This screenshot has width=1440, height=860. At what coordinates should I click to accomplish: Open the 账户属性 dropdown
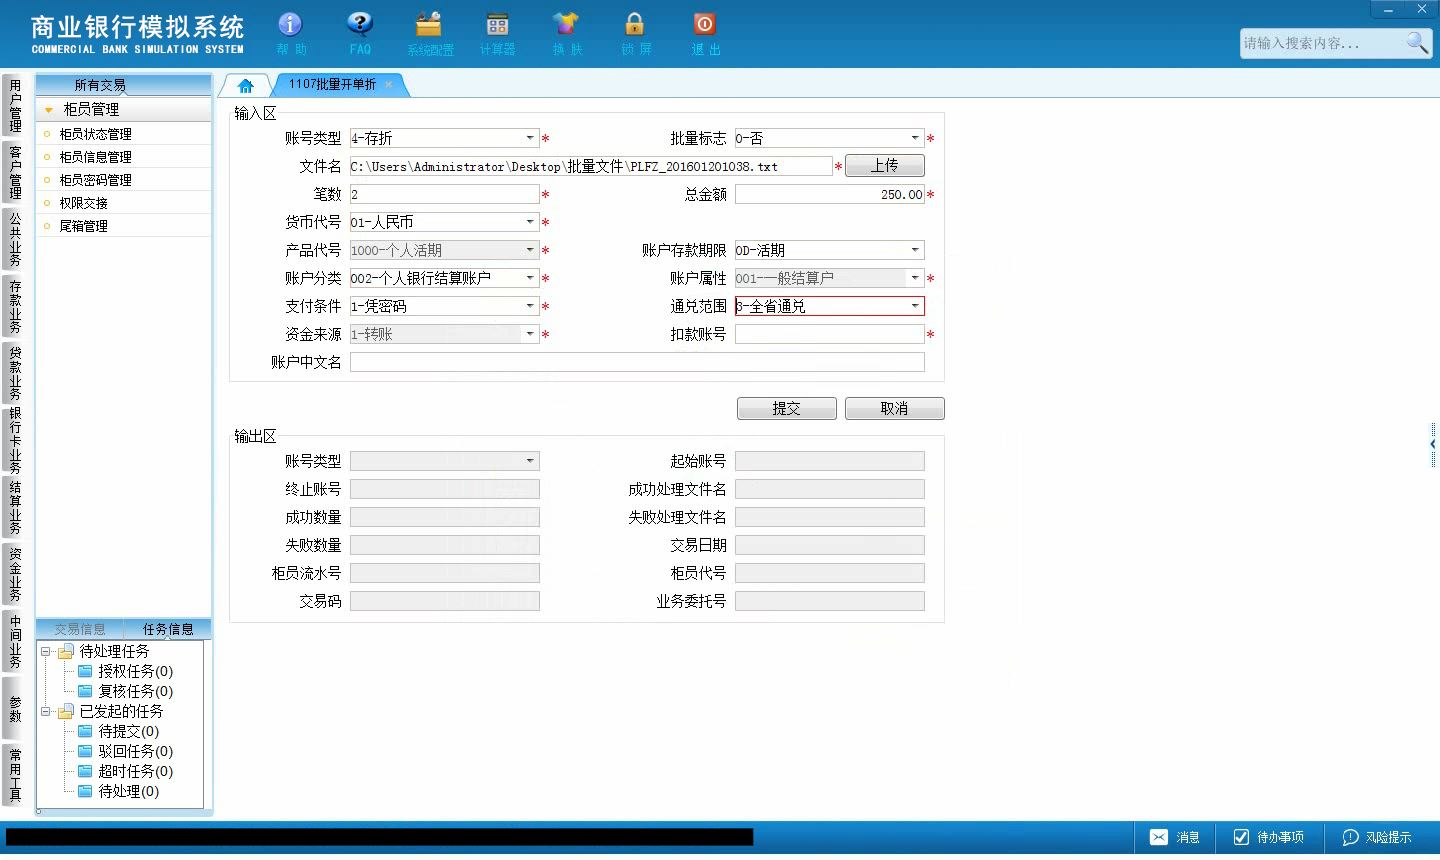[915, 278]
